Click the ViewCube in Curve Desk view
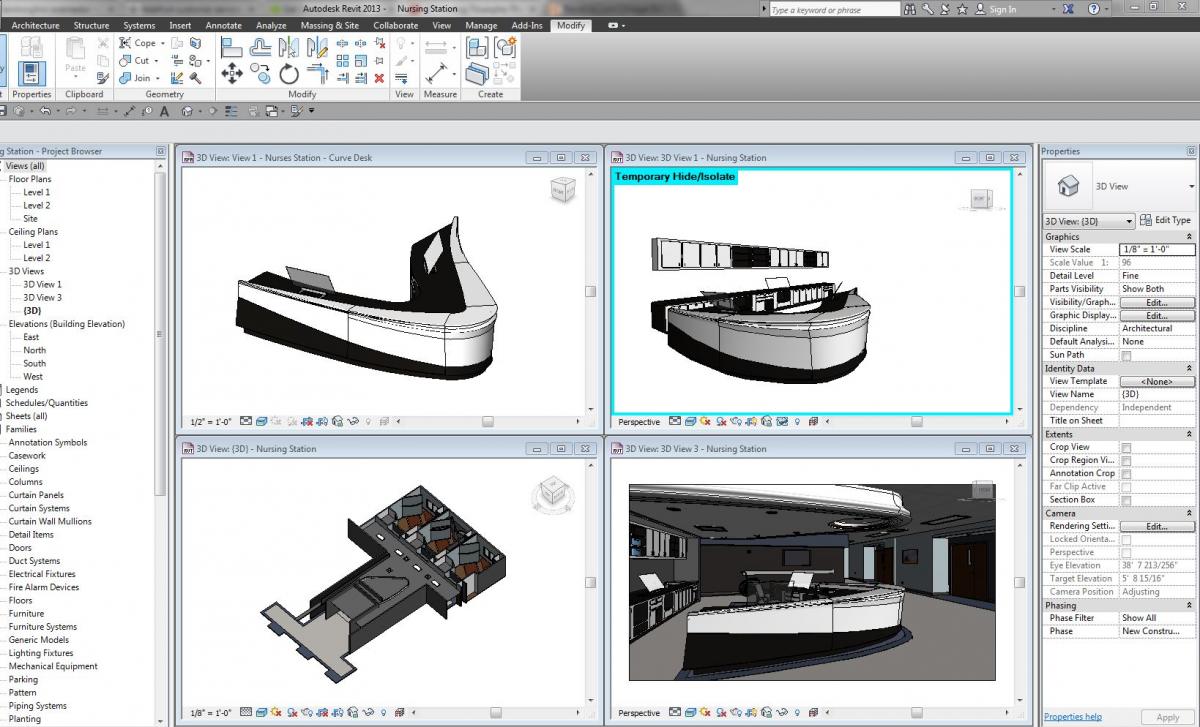 (563, 188)
